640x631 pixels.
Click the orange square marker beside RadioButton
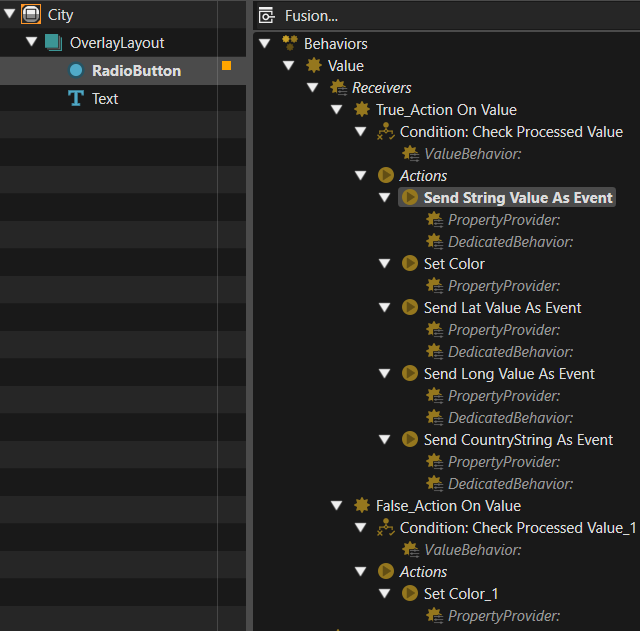coord(227,66)
